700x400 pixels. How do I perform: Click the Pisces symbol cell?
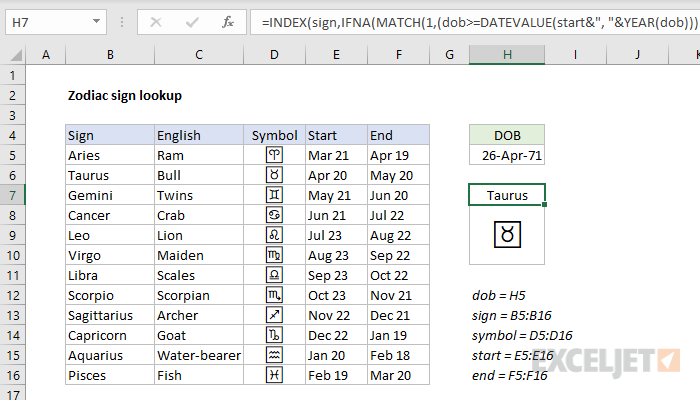[x=274, y=375]
